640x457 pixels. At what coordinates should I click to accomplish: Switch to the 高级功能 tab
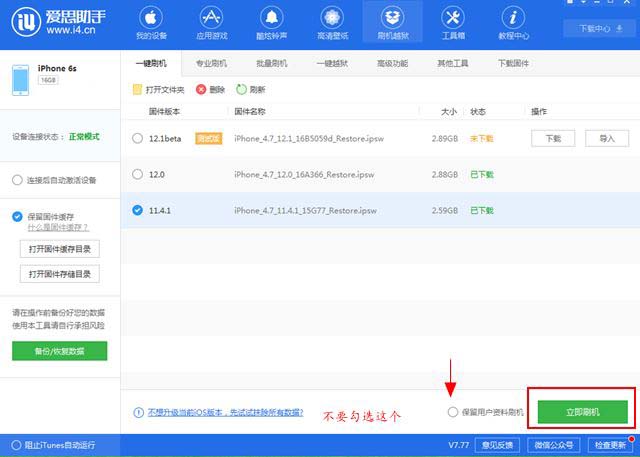coord(392,63)
